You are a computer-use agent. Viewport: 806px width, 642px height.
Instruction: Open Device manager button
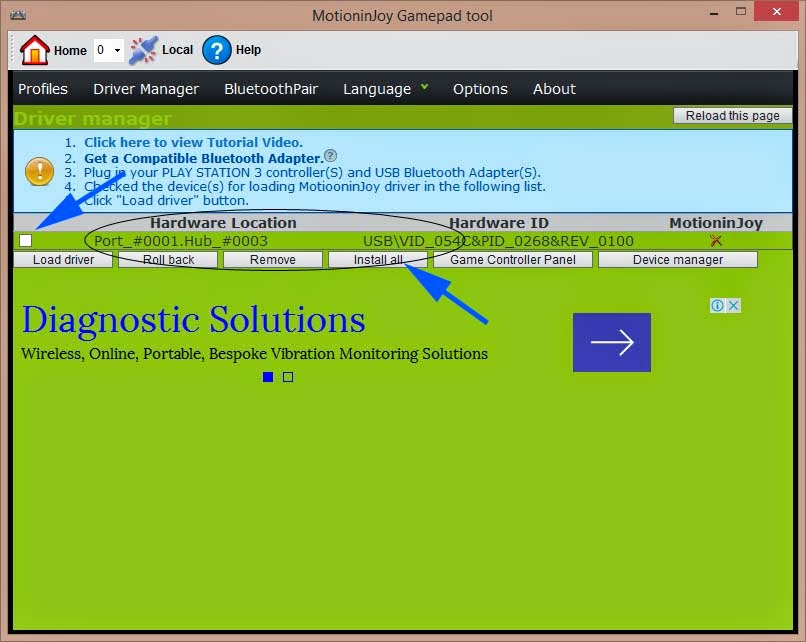coord(677,260)
